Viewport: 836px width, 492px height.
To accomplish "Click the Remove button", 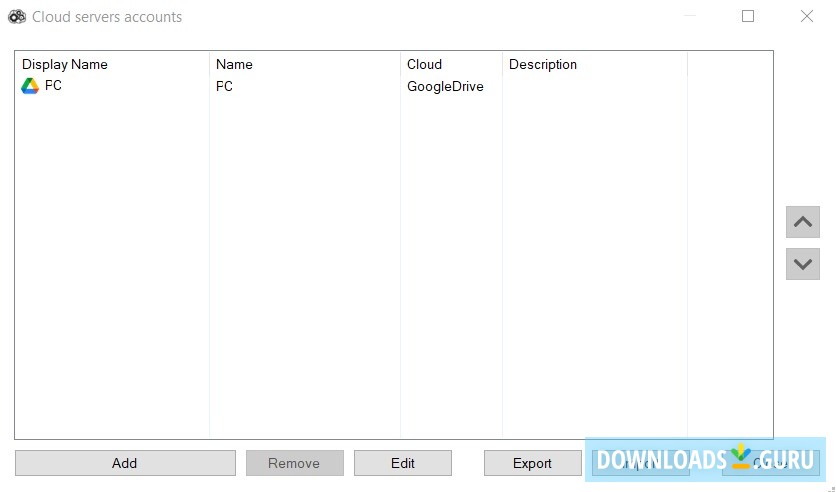I will point(294,463).
